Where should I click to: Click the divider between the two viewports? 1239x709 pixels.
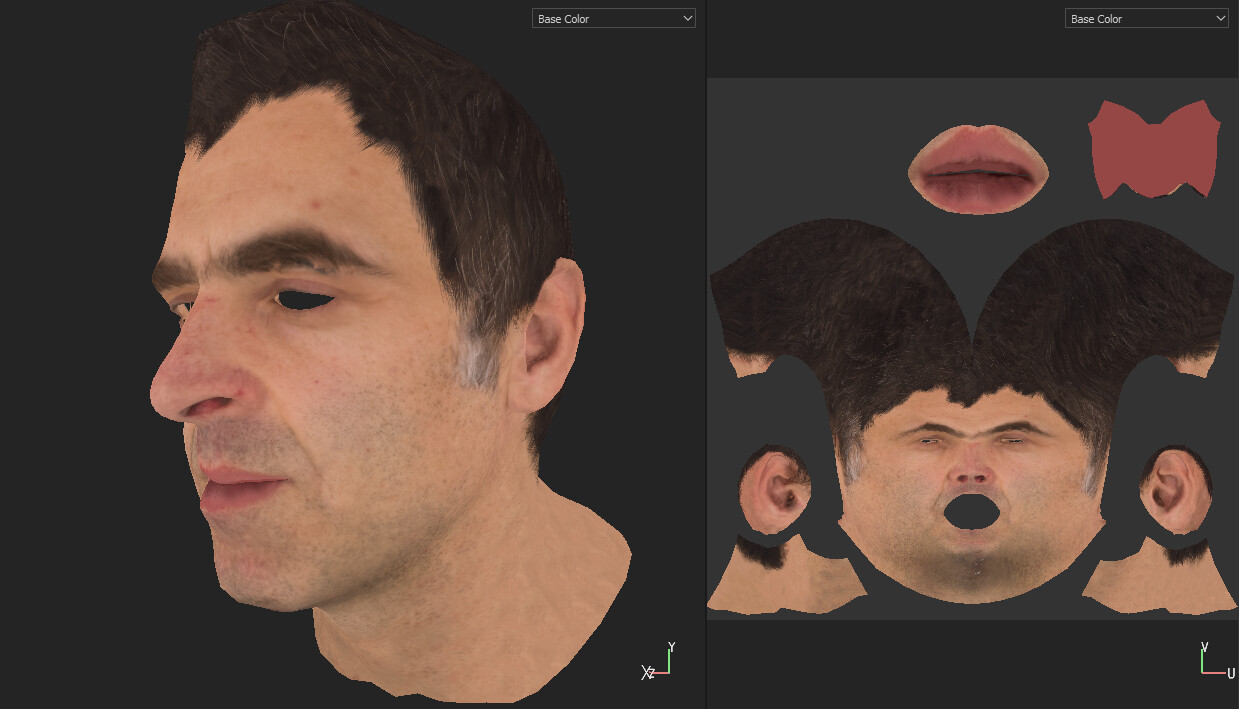[706, 350]
